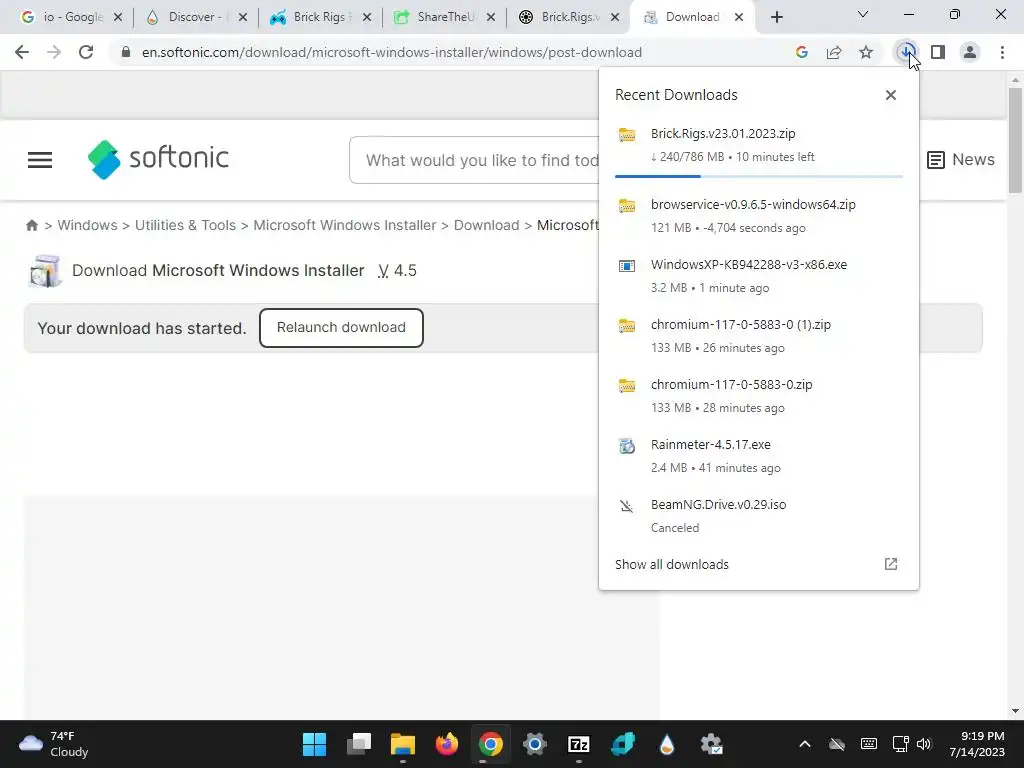1024x768 pixels.
Task: Click the Softonic logo
Action: coord(158,159)
